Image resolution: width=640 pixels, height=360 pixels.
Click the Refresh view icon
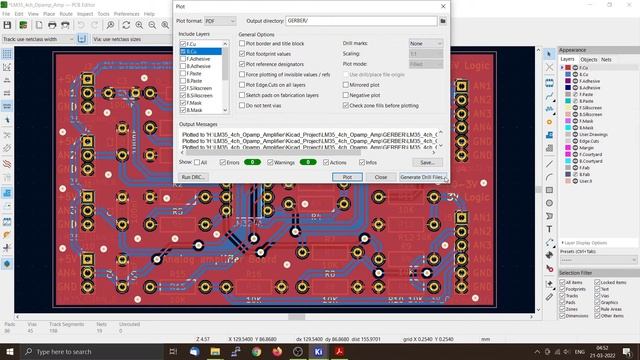tap(126, 25)
